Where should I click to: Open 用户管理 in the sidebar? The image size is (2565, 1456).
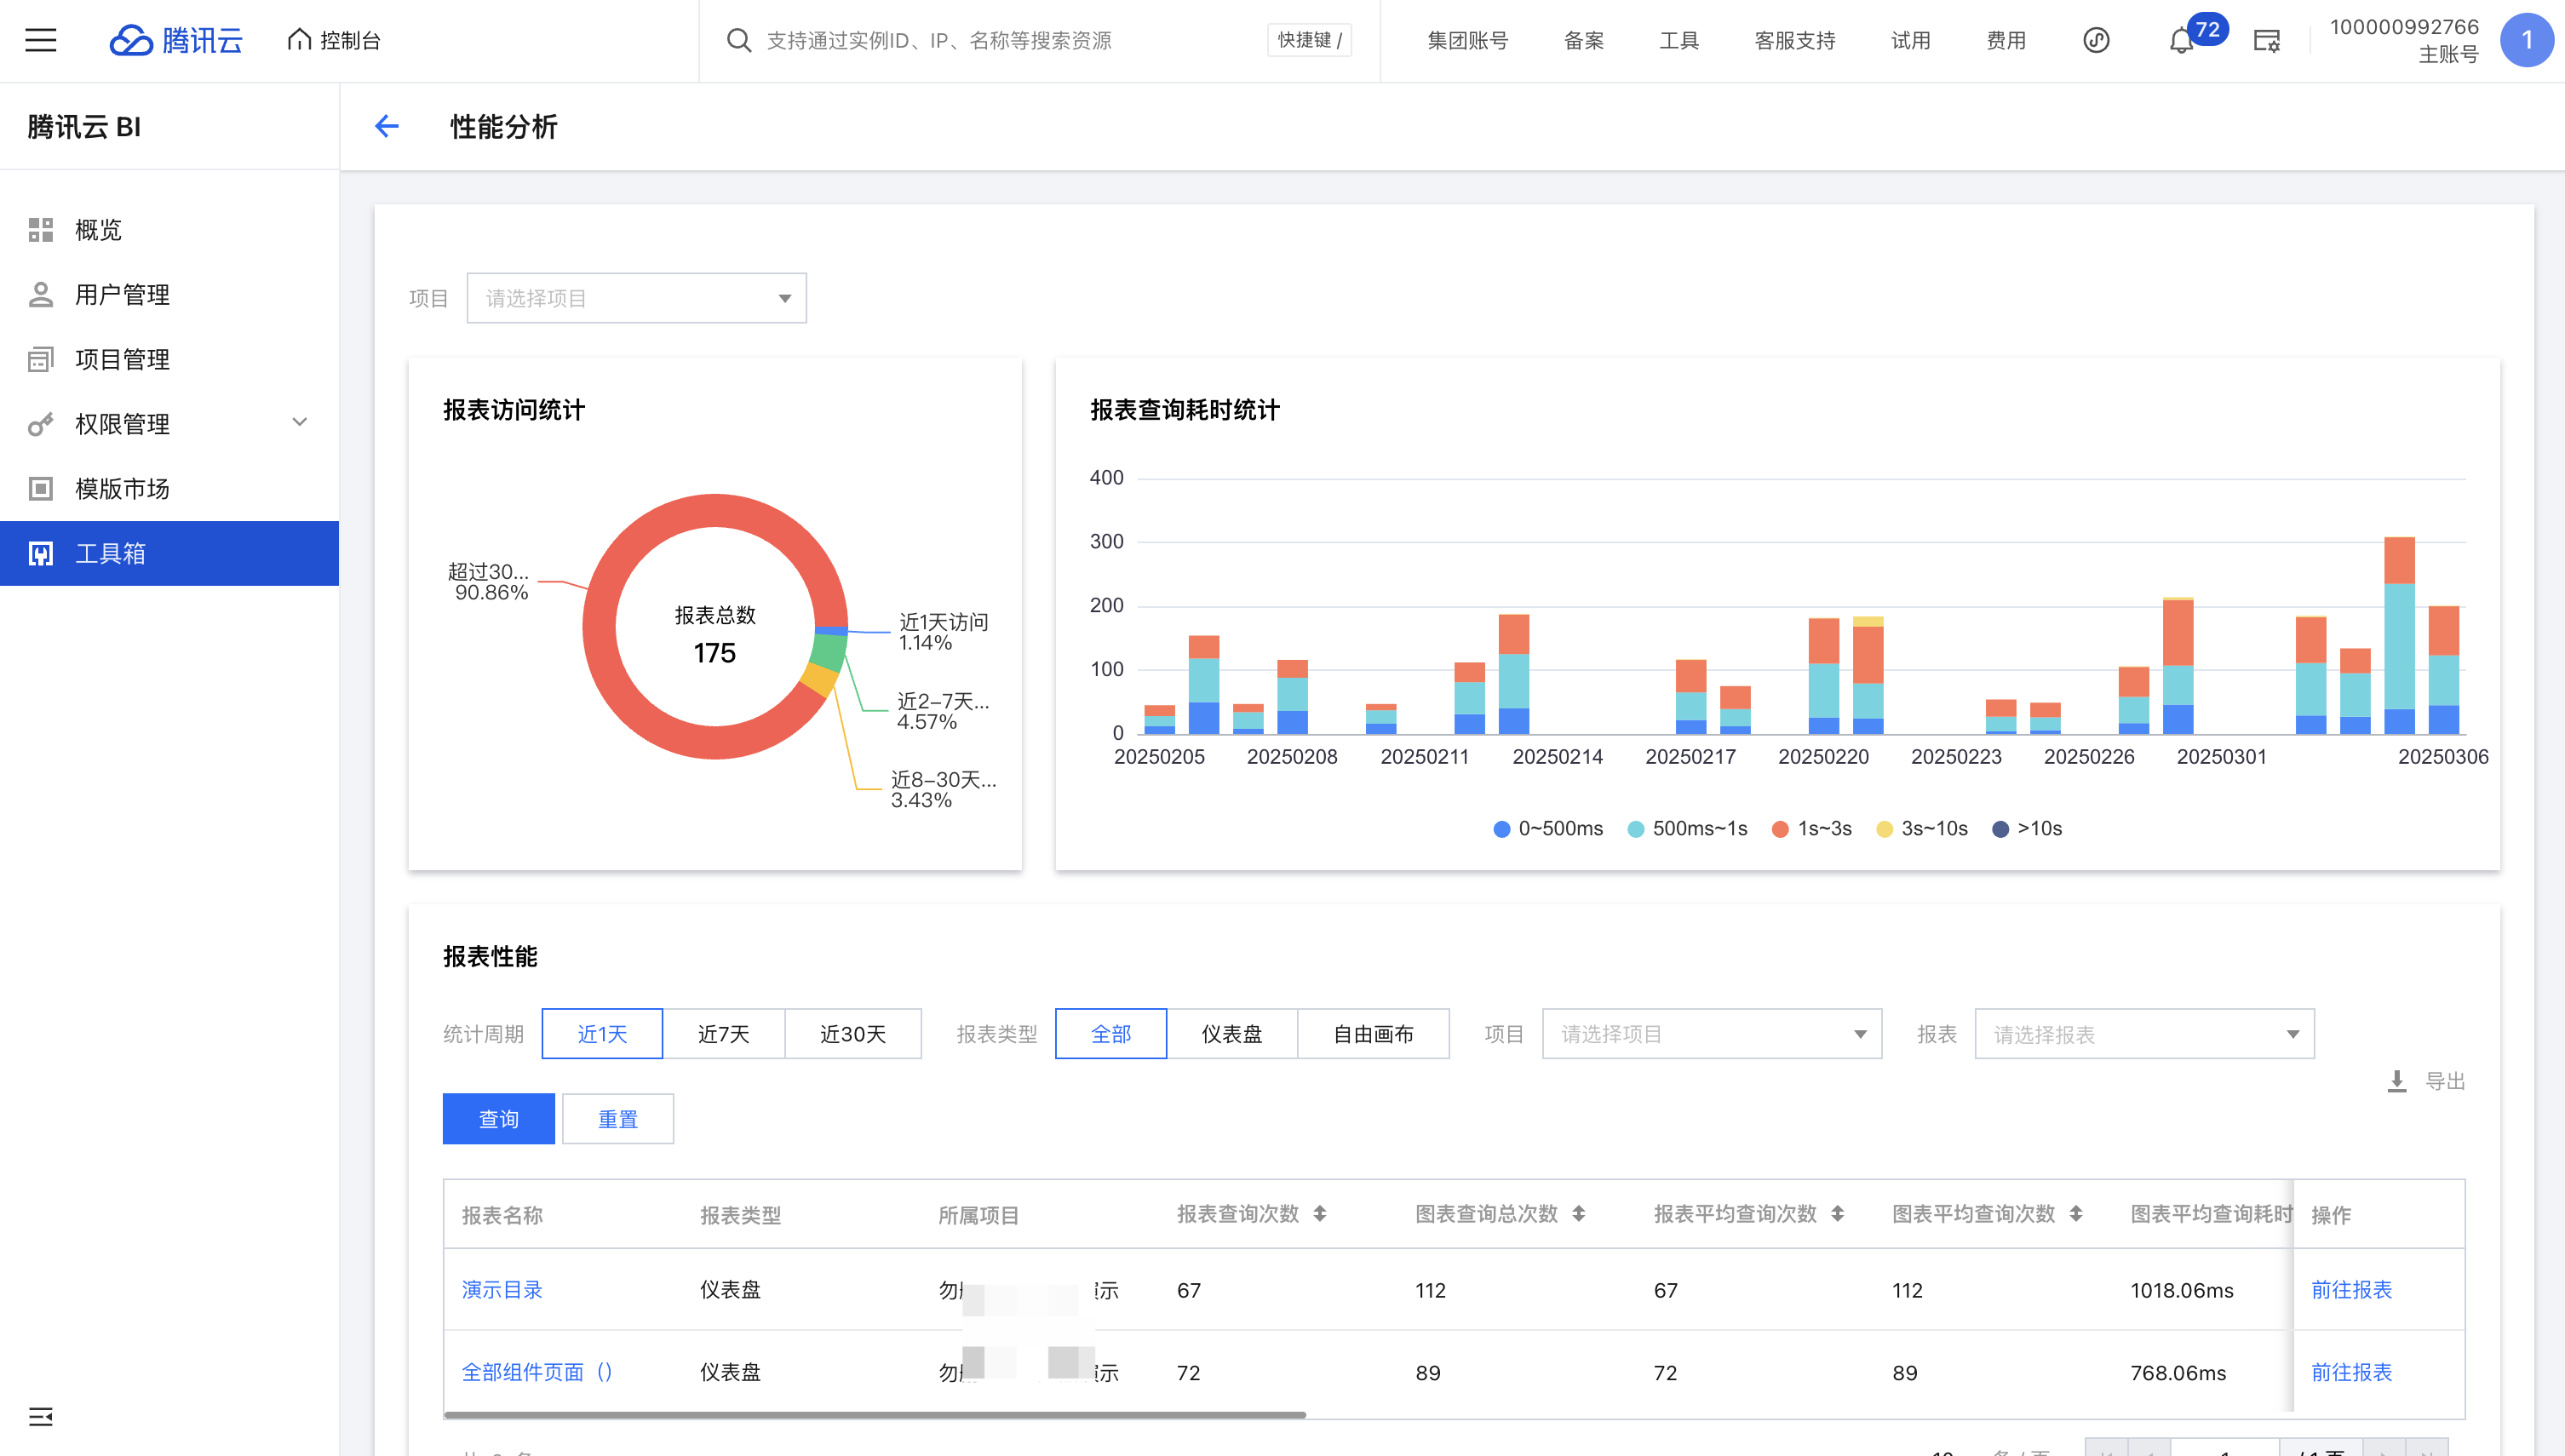(x=122, y=294)
